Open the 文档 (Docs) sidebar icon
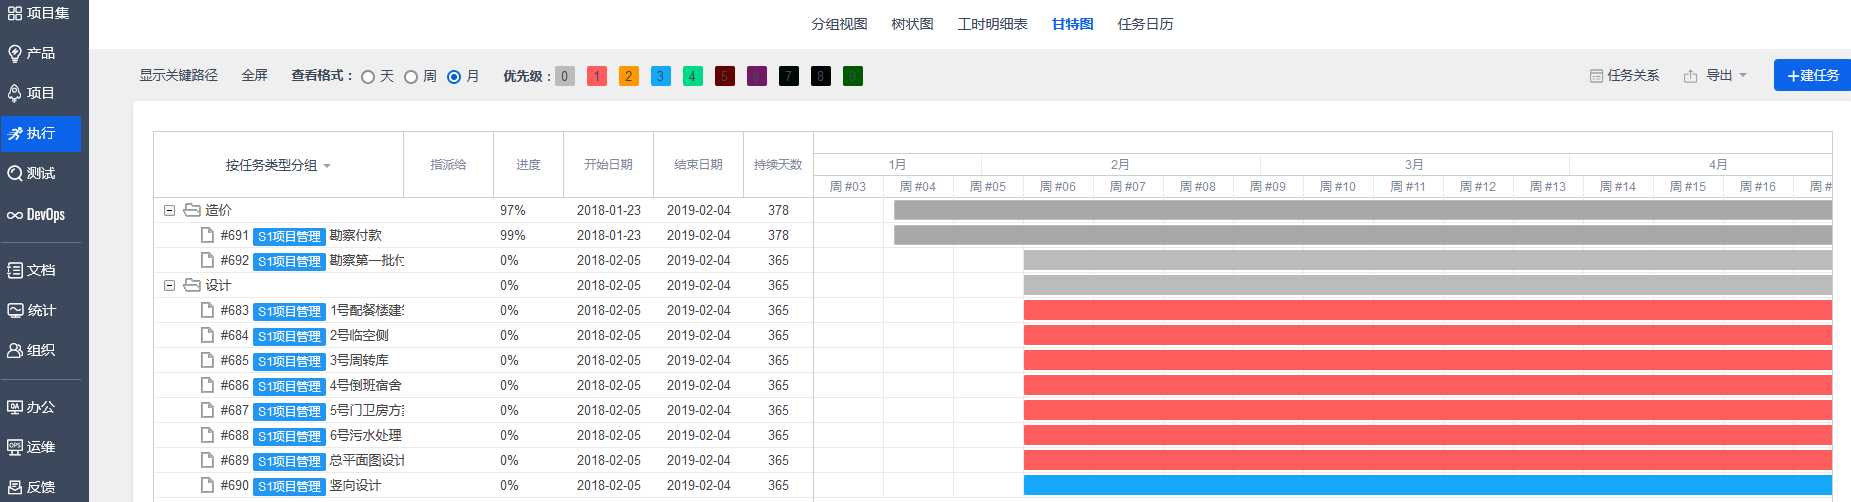Viewport: 1851px width, 502px height. click(15, 270)
